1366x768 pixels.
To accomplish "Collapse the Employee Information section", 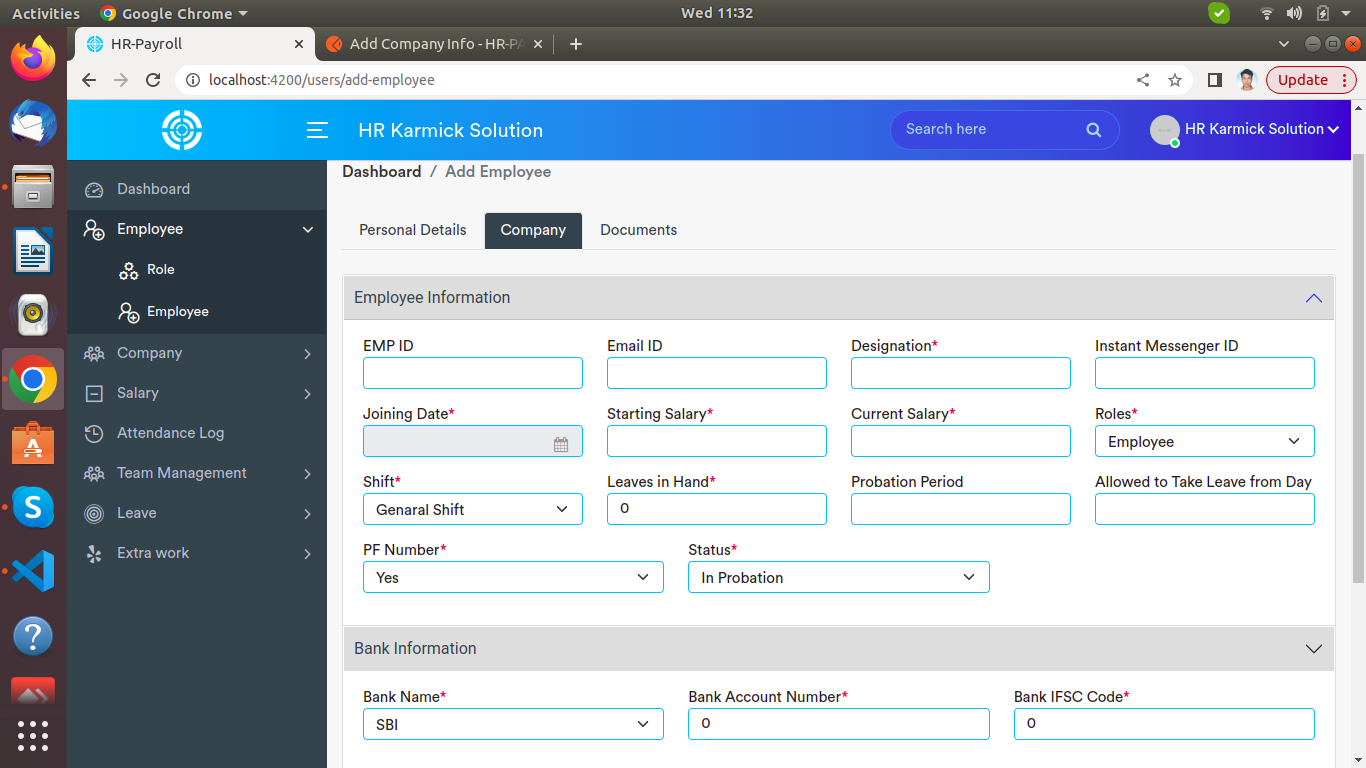I will (1313, 298).
